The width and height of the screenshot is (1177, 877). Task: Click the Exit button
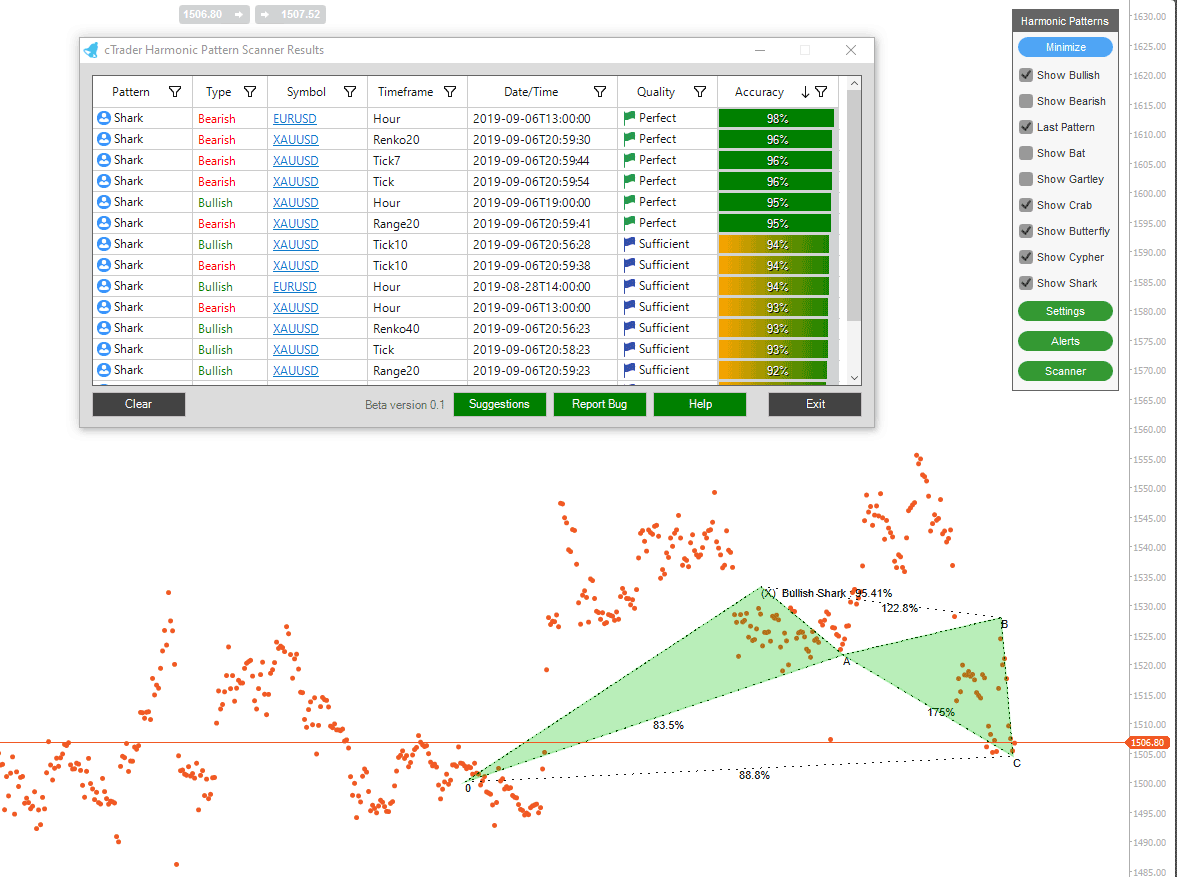pos(815,404)
